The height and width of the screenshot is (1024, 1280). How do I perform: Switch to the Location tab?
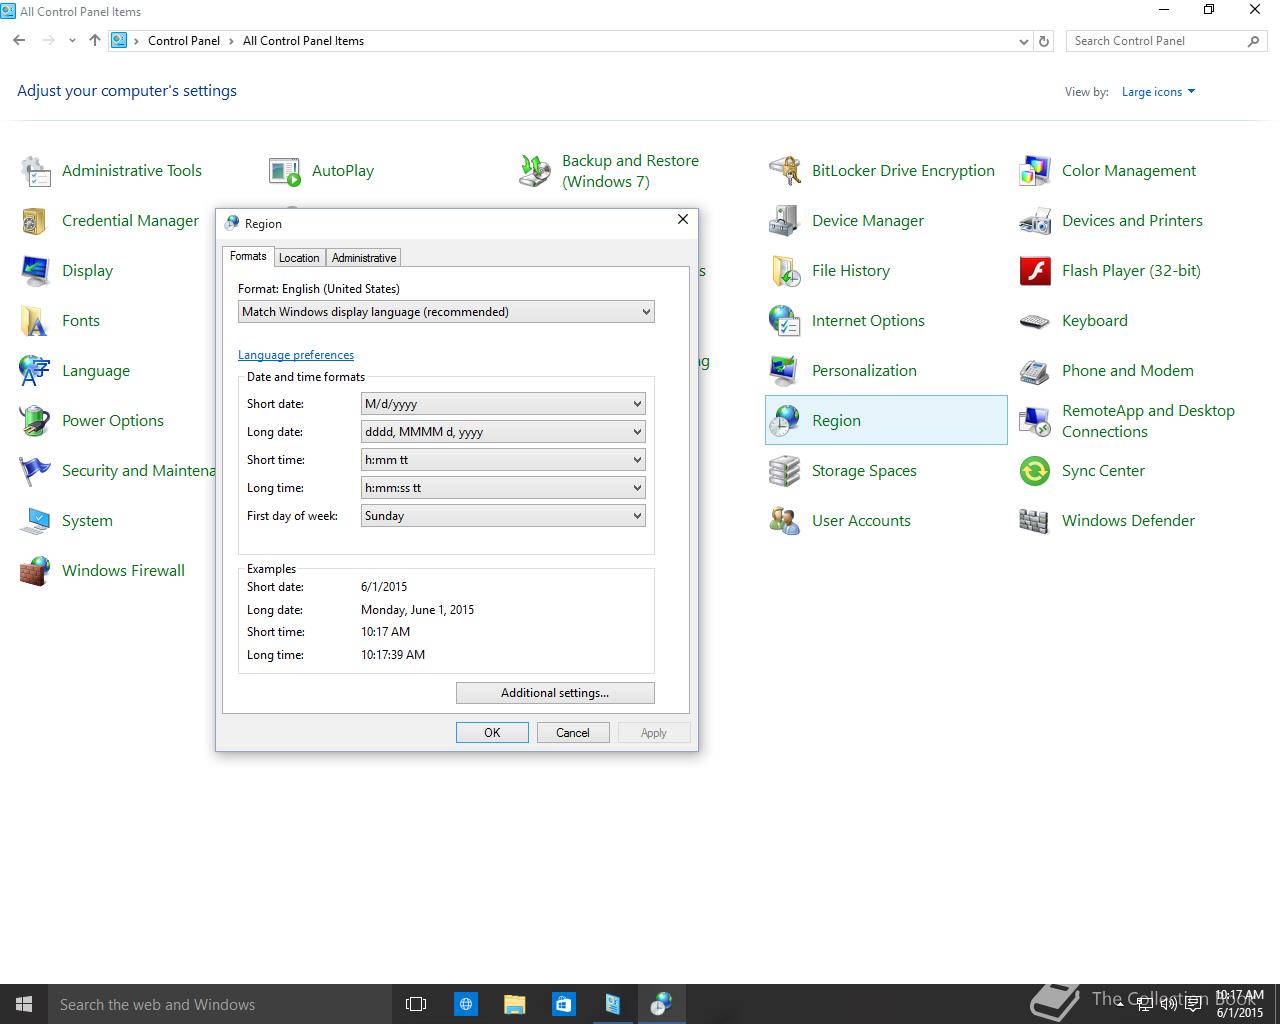(x=299, y=258)
